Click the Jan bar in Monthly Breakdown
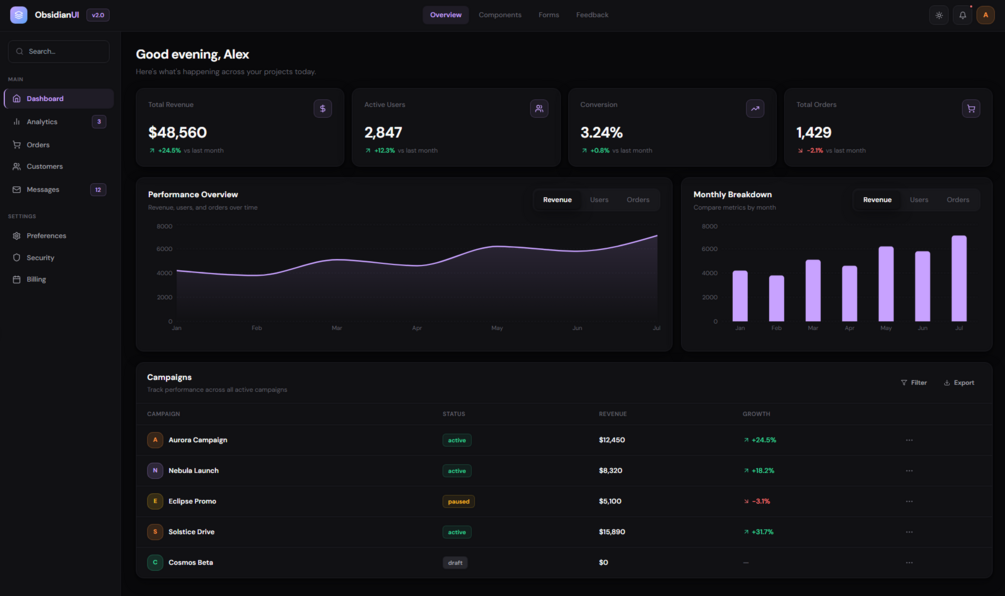 coord(740,296)
